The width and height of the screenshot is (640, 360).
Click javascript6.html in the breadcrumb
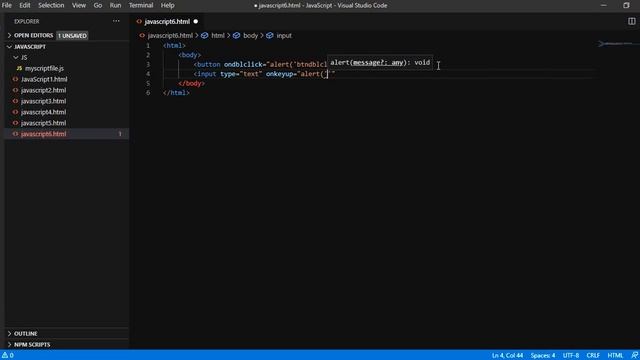tap(170, 36)
